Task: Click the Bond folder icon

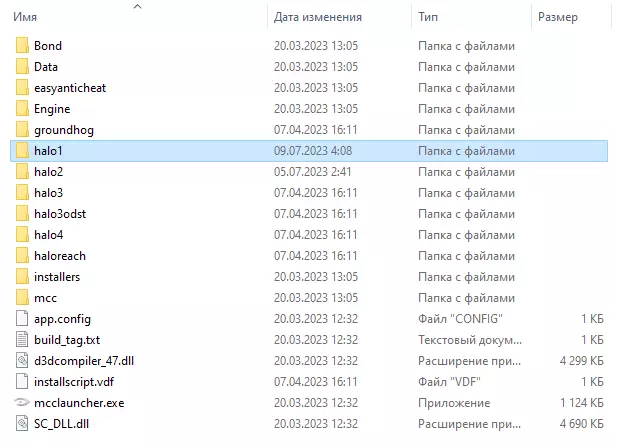Action: pos(22,46)
